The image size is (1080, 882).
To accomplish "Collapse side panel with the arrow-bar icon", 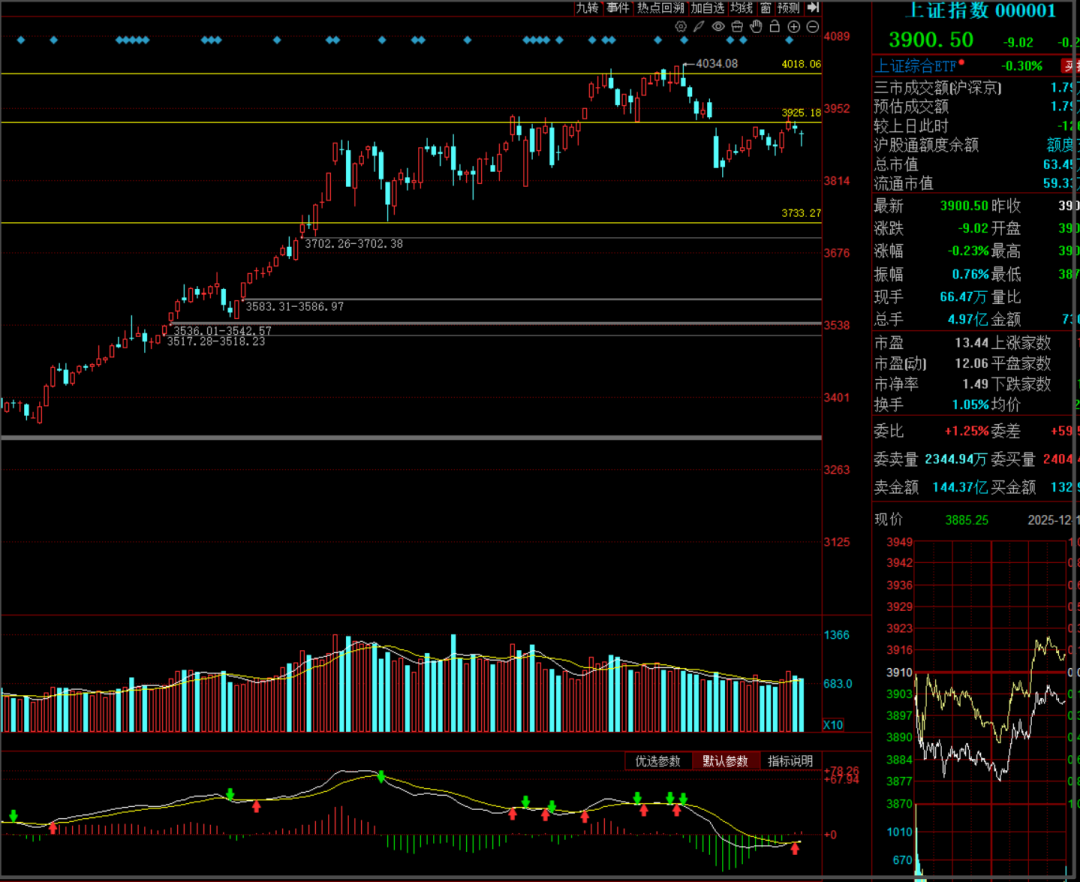I will coord(813,8).
